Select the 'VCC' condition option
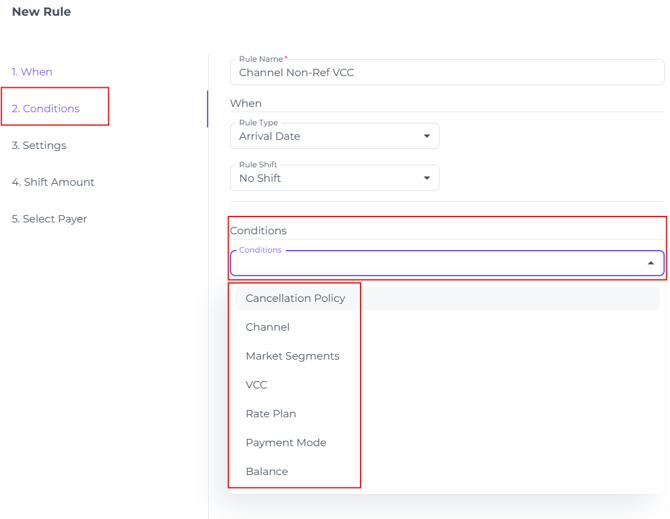The image size is (670, 519). point(257,385)
